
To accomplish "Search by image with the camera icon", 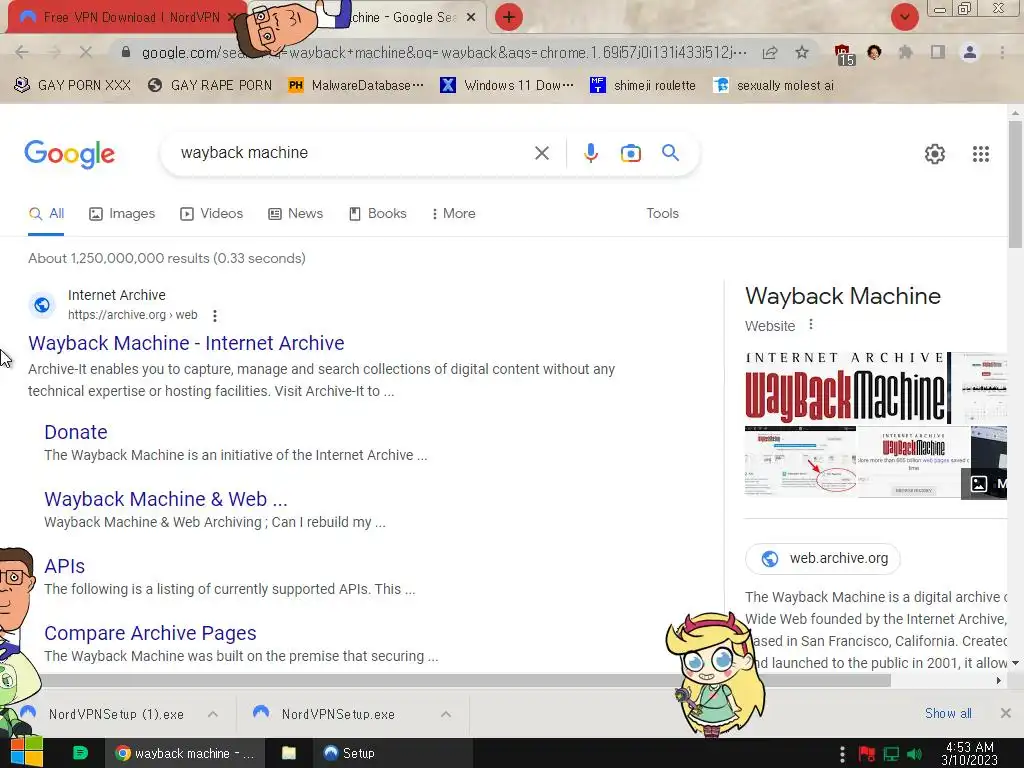I will [630, 153].
